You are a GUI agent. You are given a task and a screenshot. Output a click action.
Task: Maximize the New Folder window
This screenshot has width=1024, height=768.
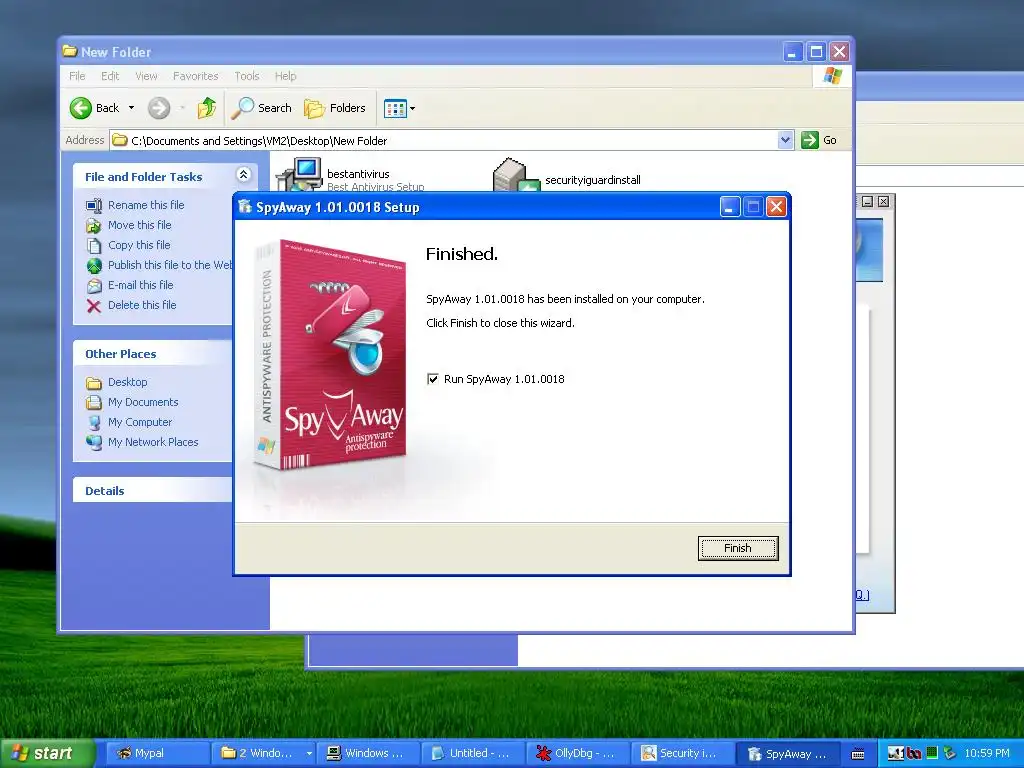click(x=816, y=52)
